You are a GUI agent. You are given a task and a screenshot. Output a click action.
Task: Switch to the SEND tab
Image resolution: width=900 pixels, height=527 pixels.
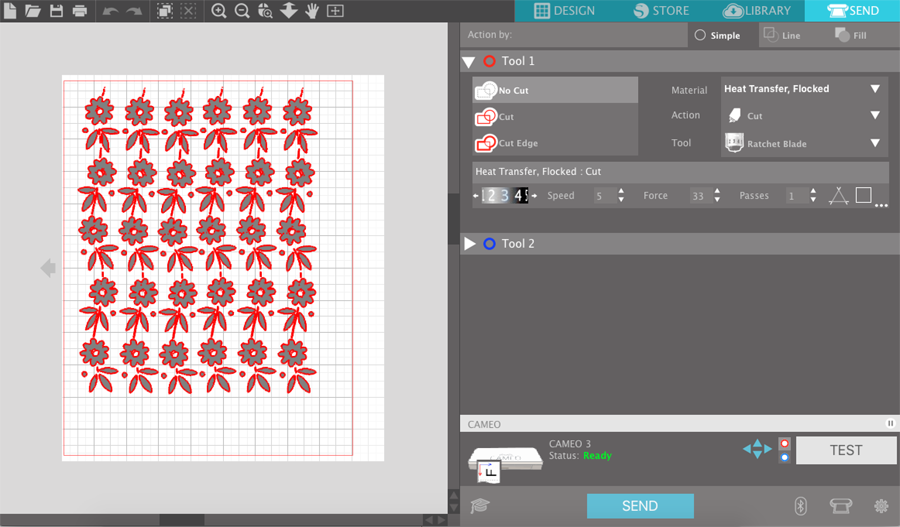852,11
